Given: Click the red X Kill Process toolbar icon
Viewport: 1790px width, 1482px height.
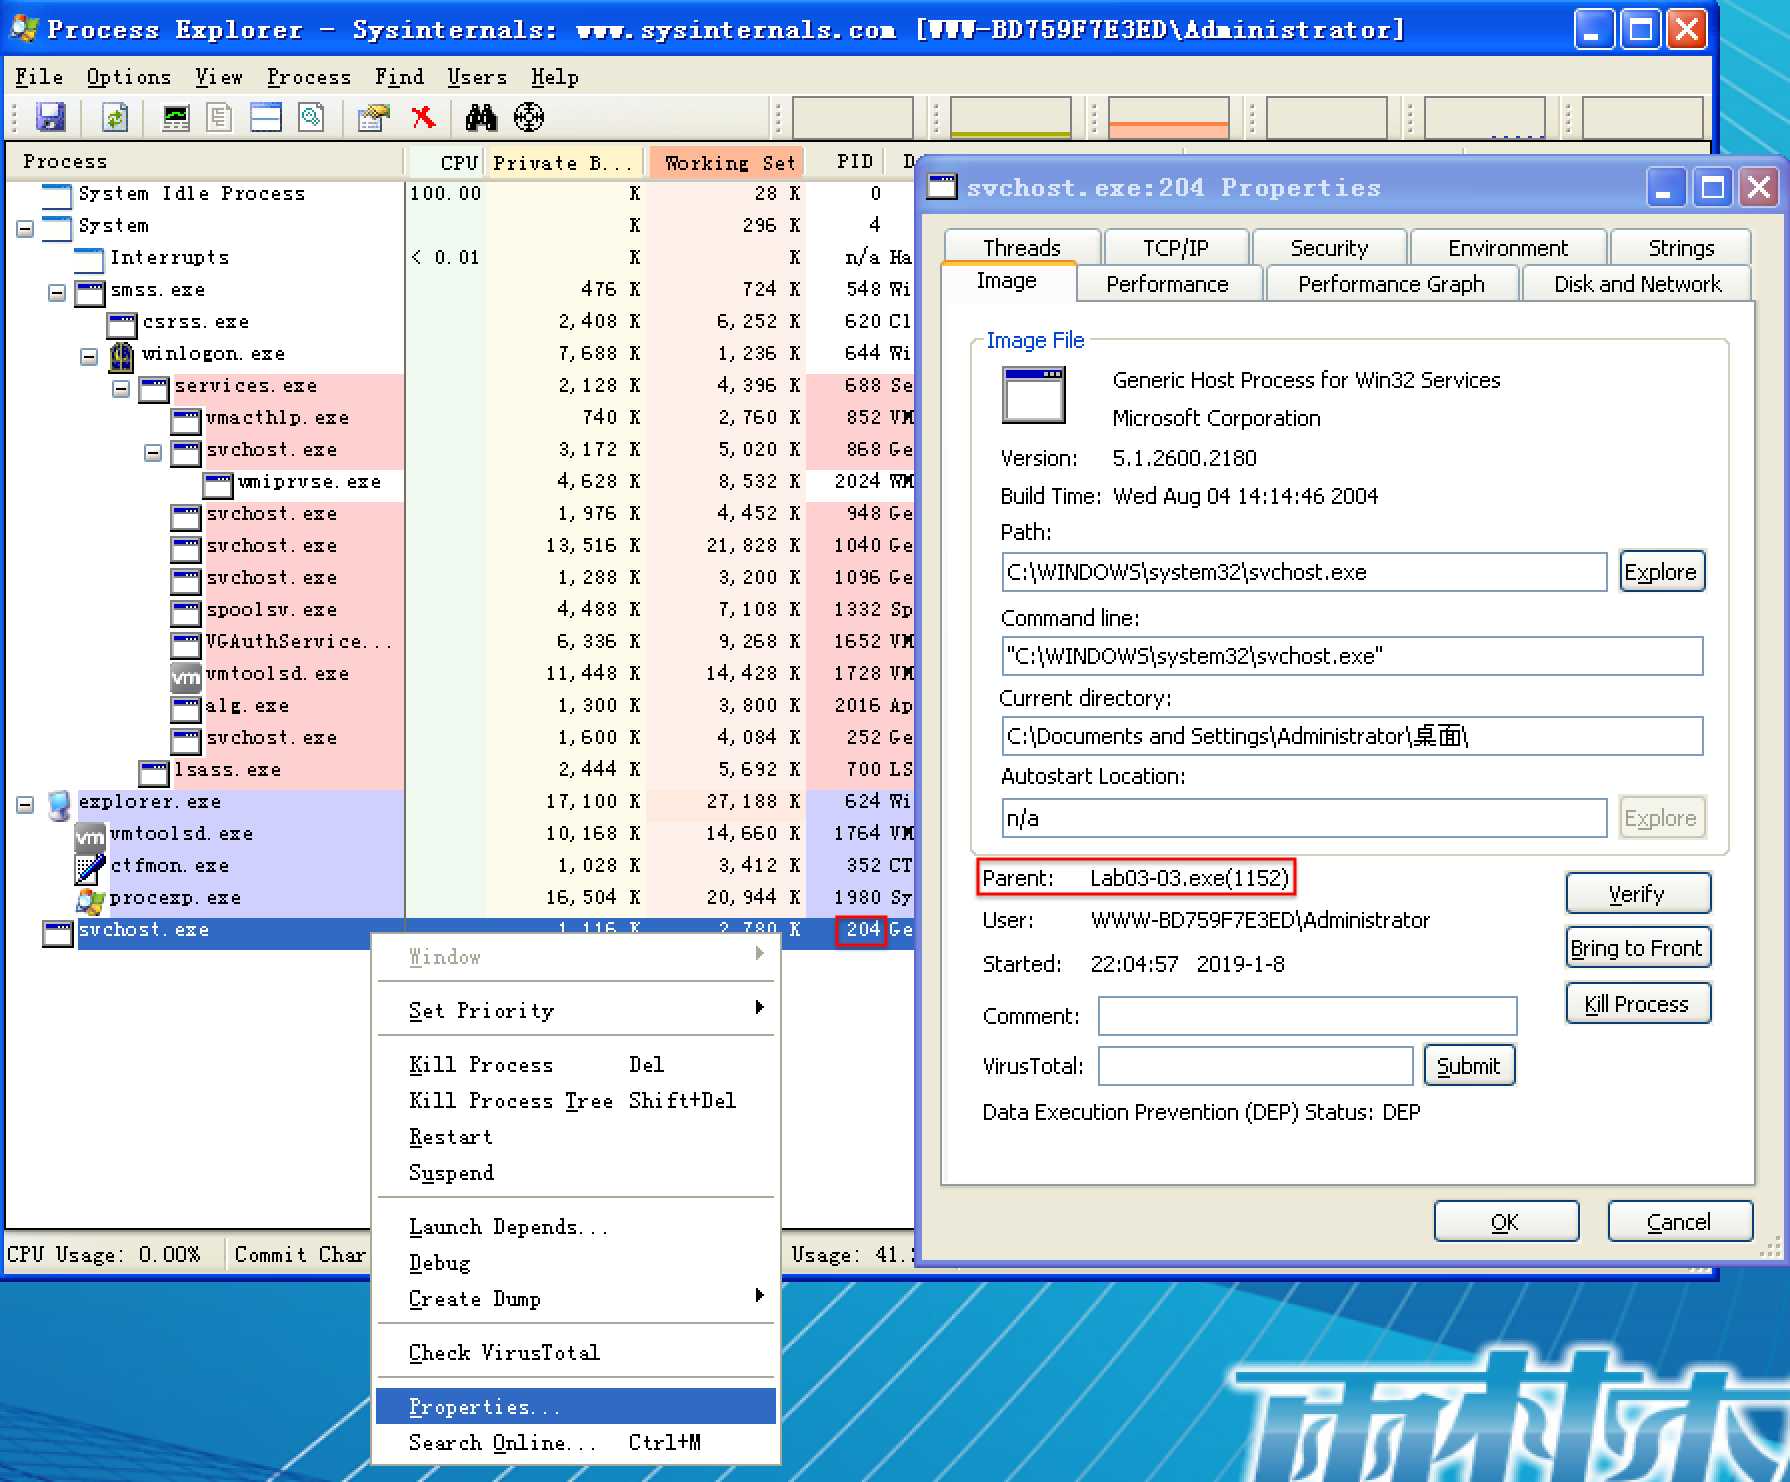Looking at the screenshot, I should 424,117.
